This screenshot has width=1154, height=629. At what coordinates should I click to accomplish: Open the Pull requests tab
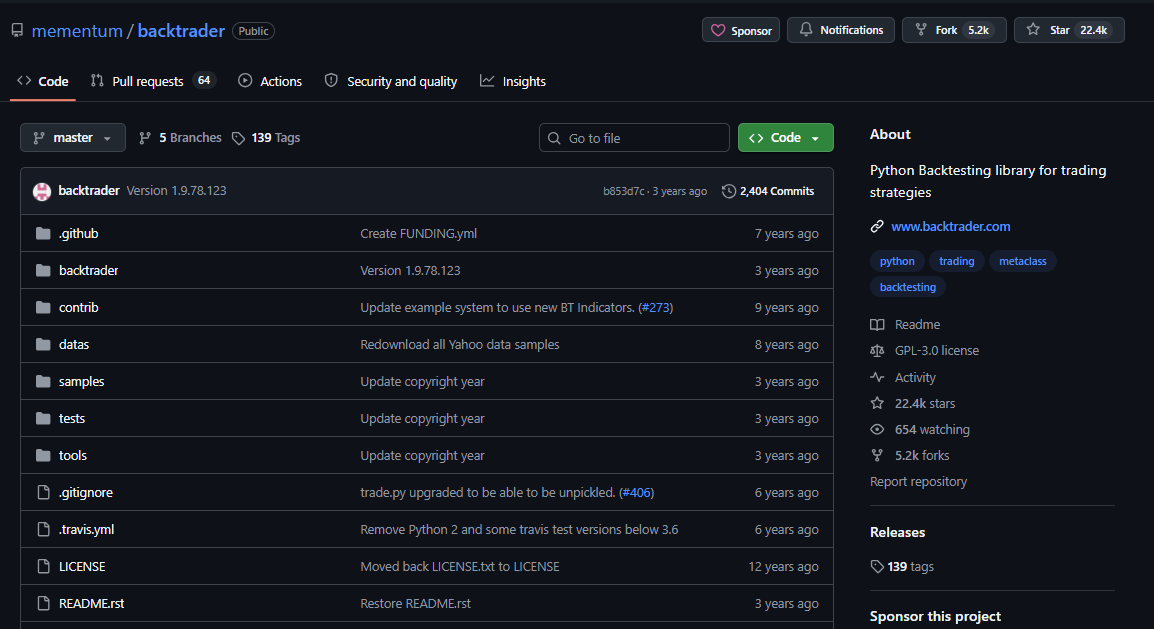click(x=152, y=82)
